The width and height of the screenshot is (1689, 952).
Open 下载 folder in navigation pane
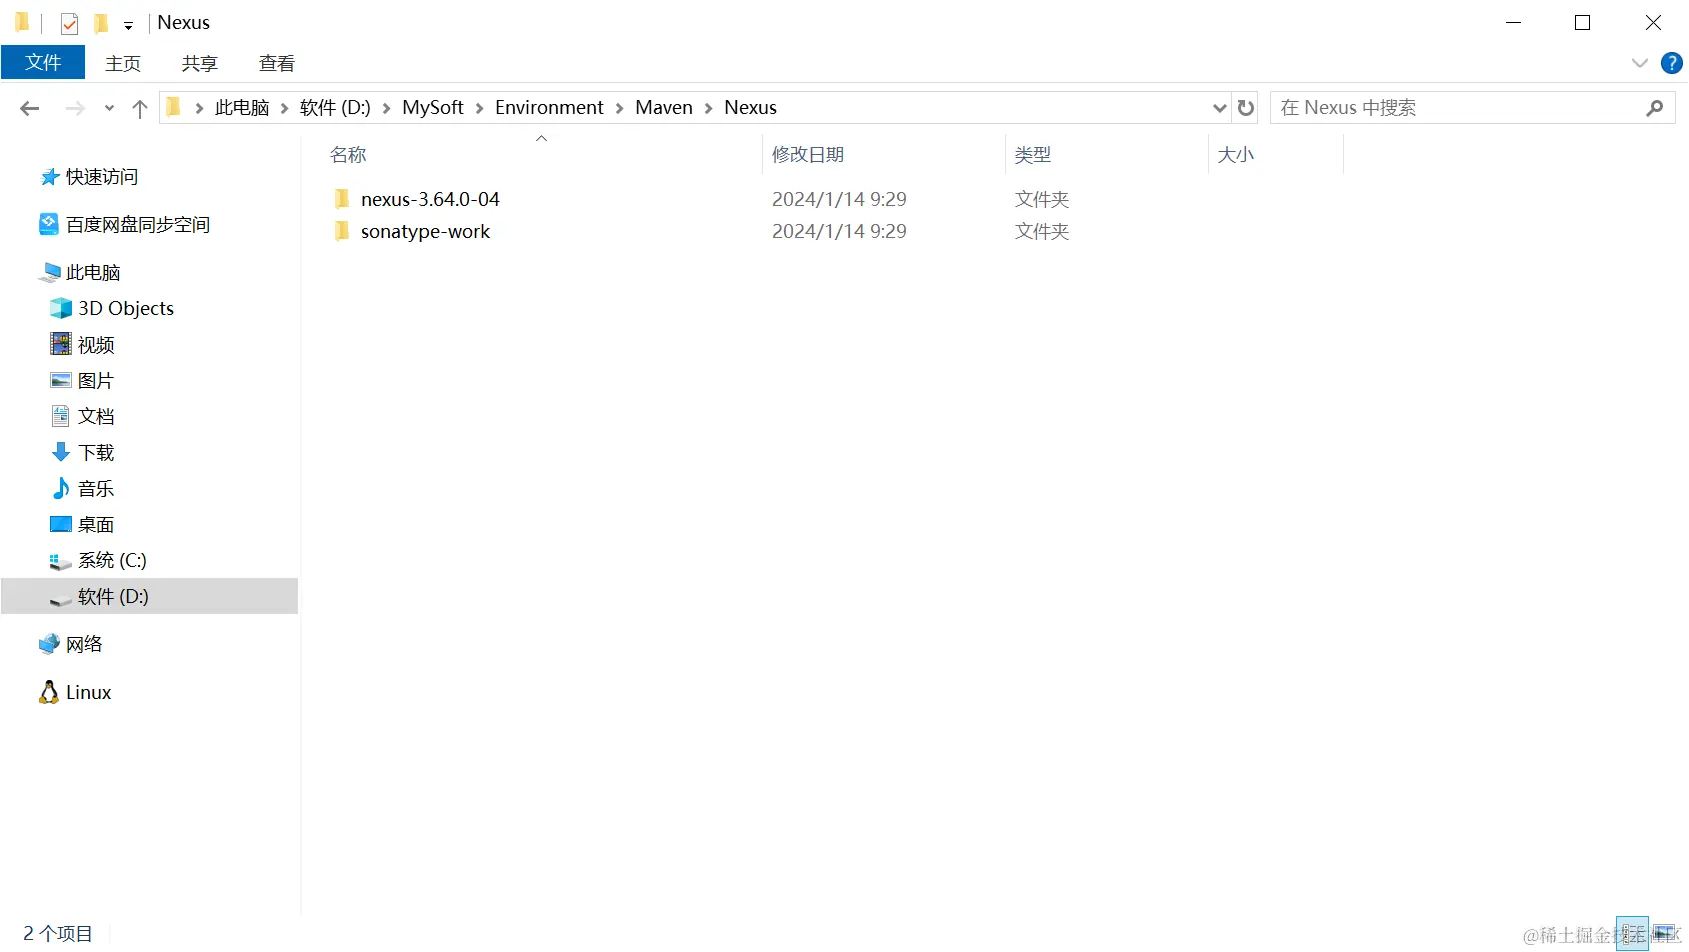[96, 453]
